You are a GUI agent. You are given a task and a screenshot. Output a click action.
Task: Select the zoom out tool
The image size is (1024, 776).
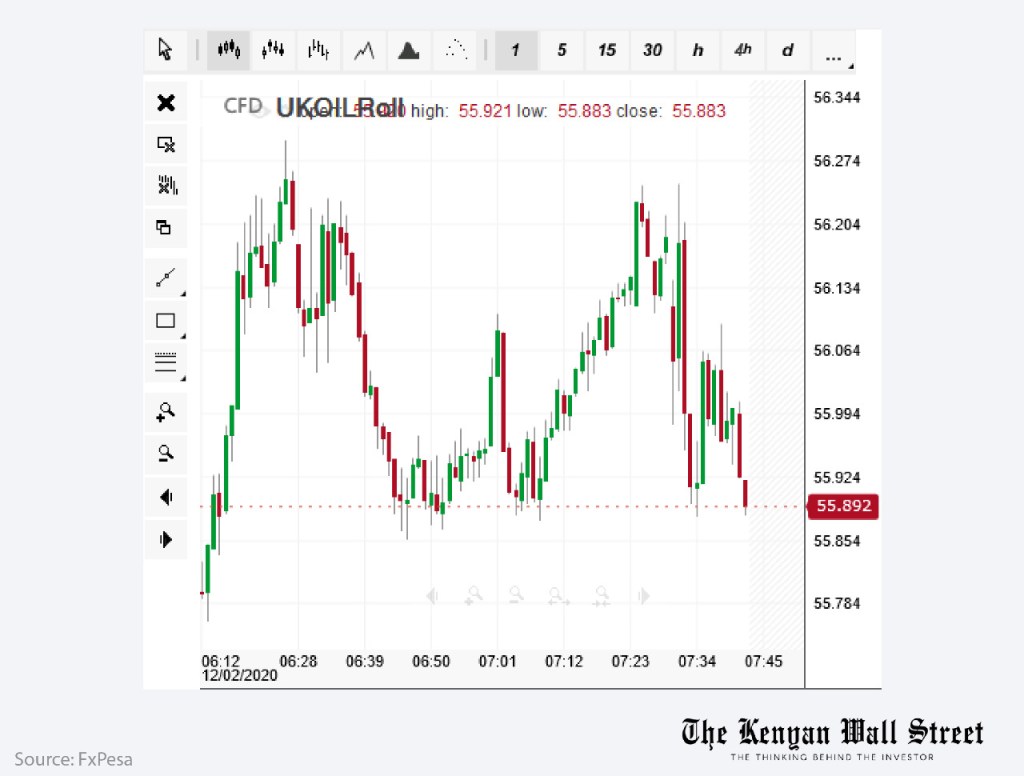(x=166, y=454)
